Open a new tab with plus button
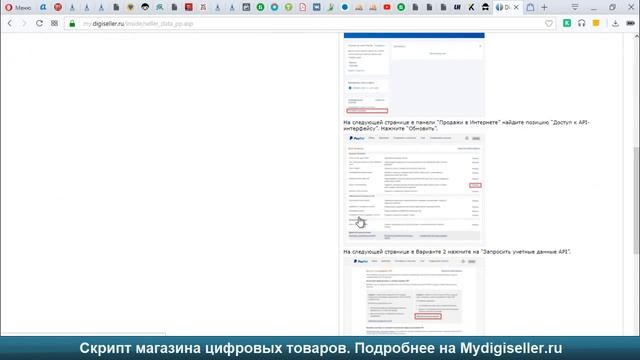This screenshot has height=360, width=640. (x=544, y=7)
